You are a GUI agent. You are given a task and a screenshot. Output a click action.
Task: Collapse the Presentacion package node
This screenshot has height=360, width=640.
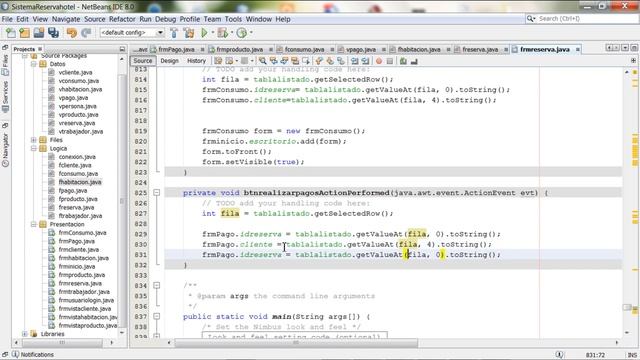pyautogui.click(x=34, y=224)
